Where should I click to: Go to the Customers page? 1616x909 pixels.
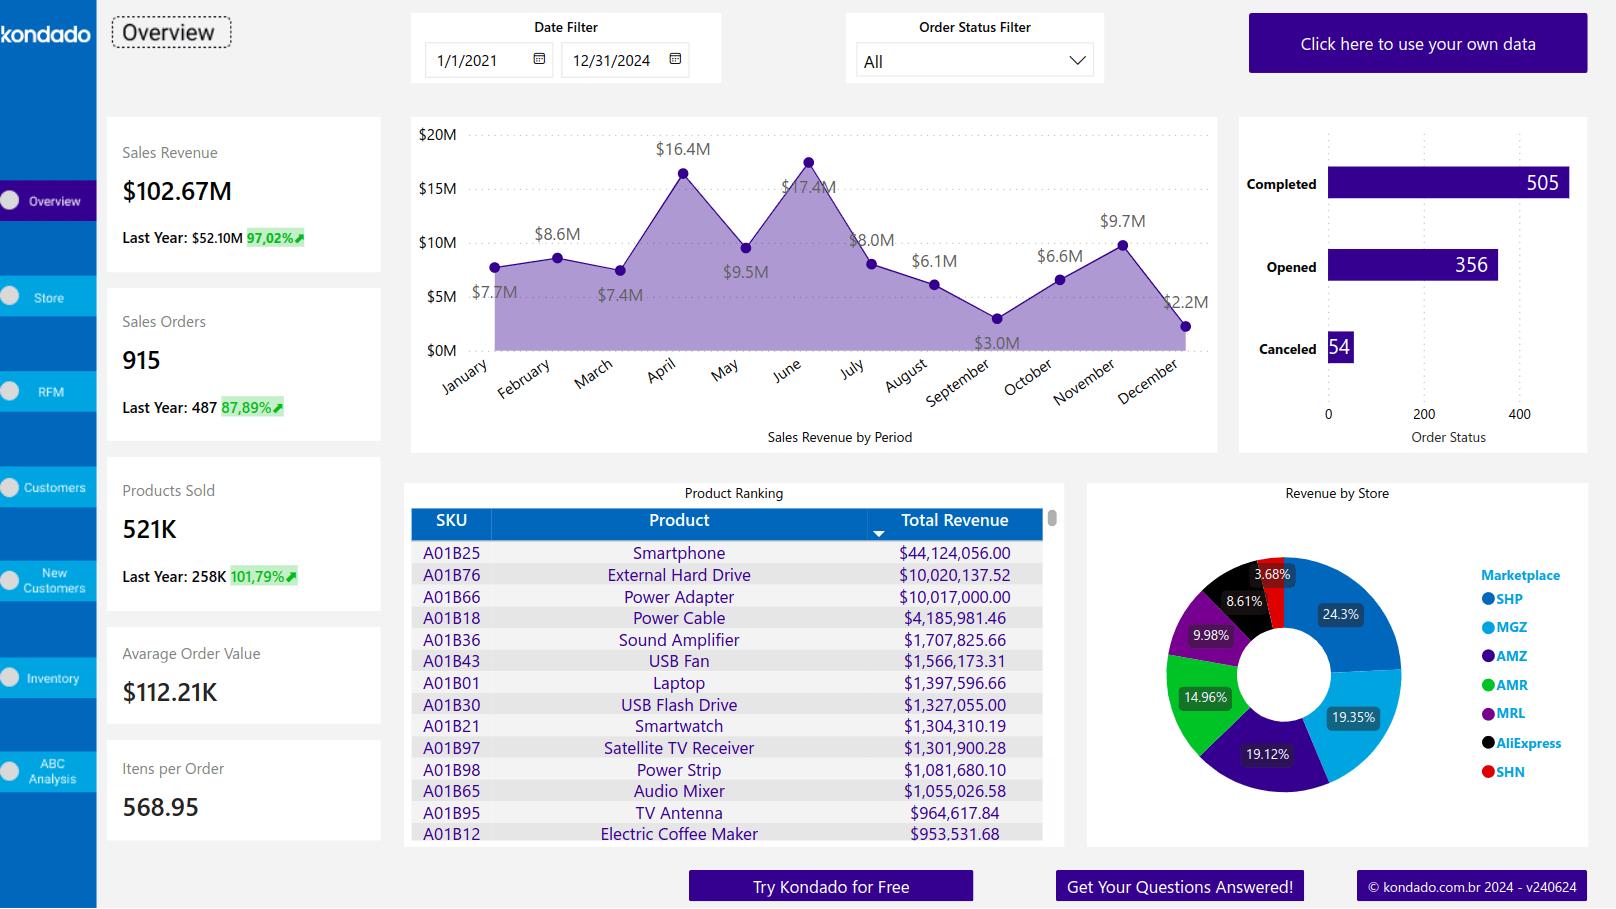coord(48,487)
